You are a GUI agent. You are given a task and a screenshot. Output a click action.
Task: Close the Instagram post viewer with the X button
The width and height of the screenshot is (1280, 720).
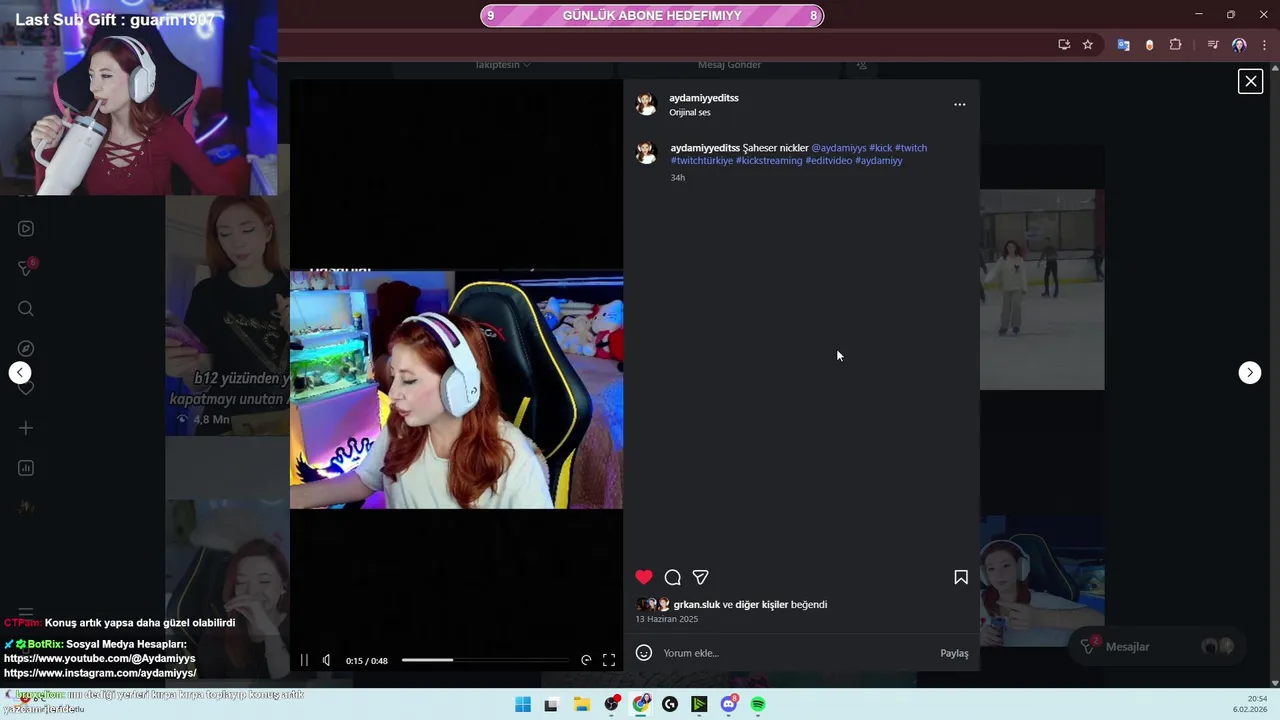(x=1250, y=82)
